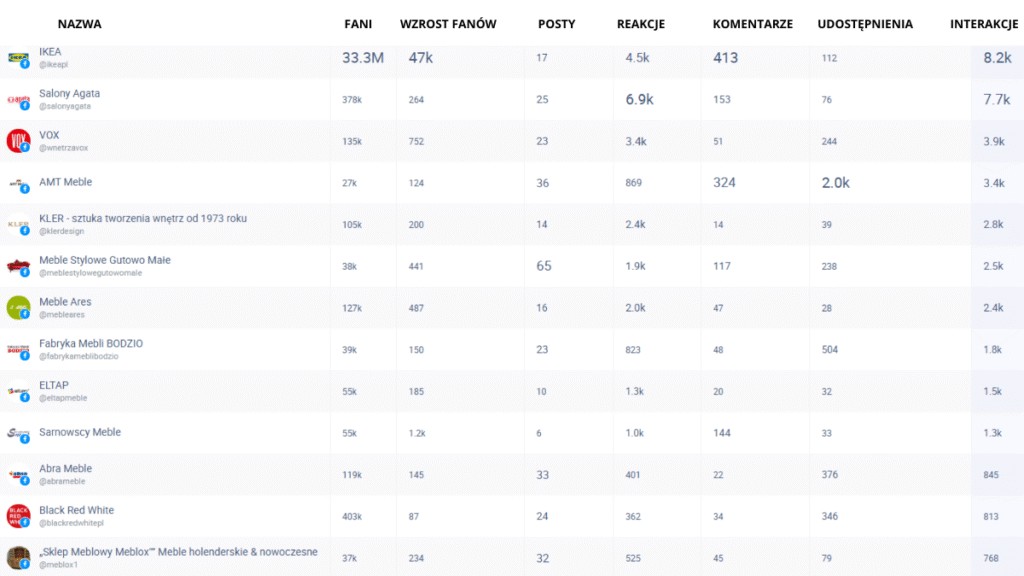Sort table by FANI column header

358,24
